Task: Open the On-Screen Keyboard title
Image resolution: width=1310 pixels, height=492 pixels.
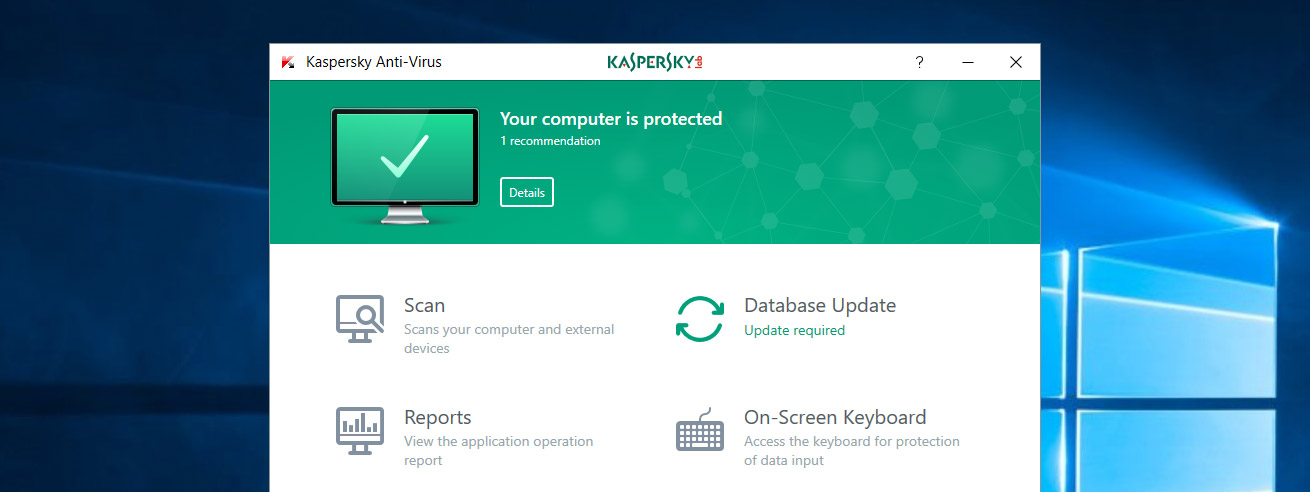Action: [835, 417]
